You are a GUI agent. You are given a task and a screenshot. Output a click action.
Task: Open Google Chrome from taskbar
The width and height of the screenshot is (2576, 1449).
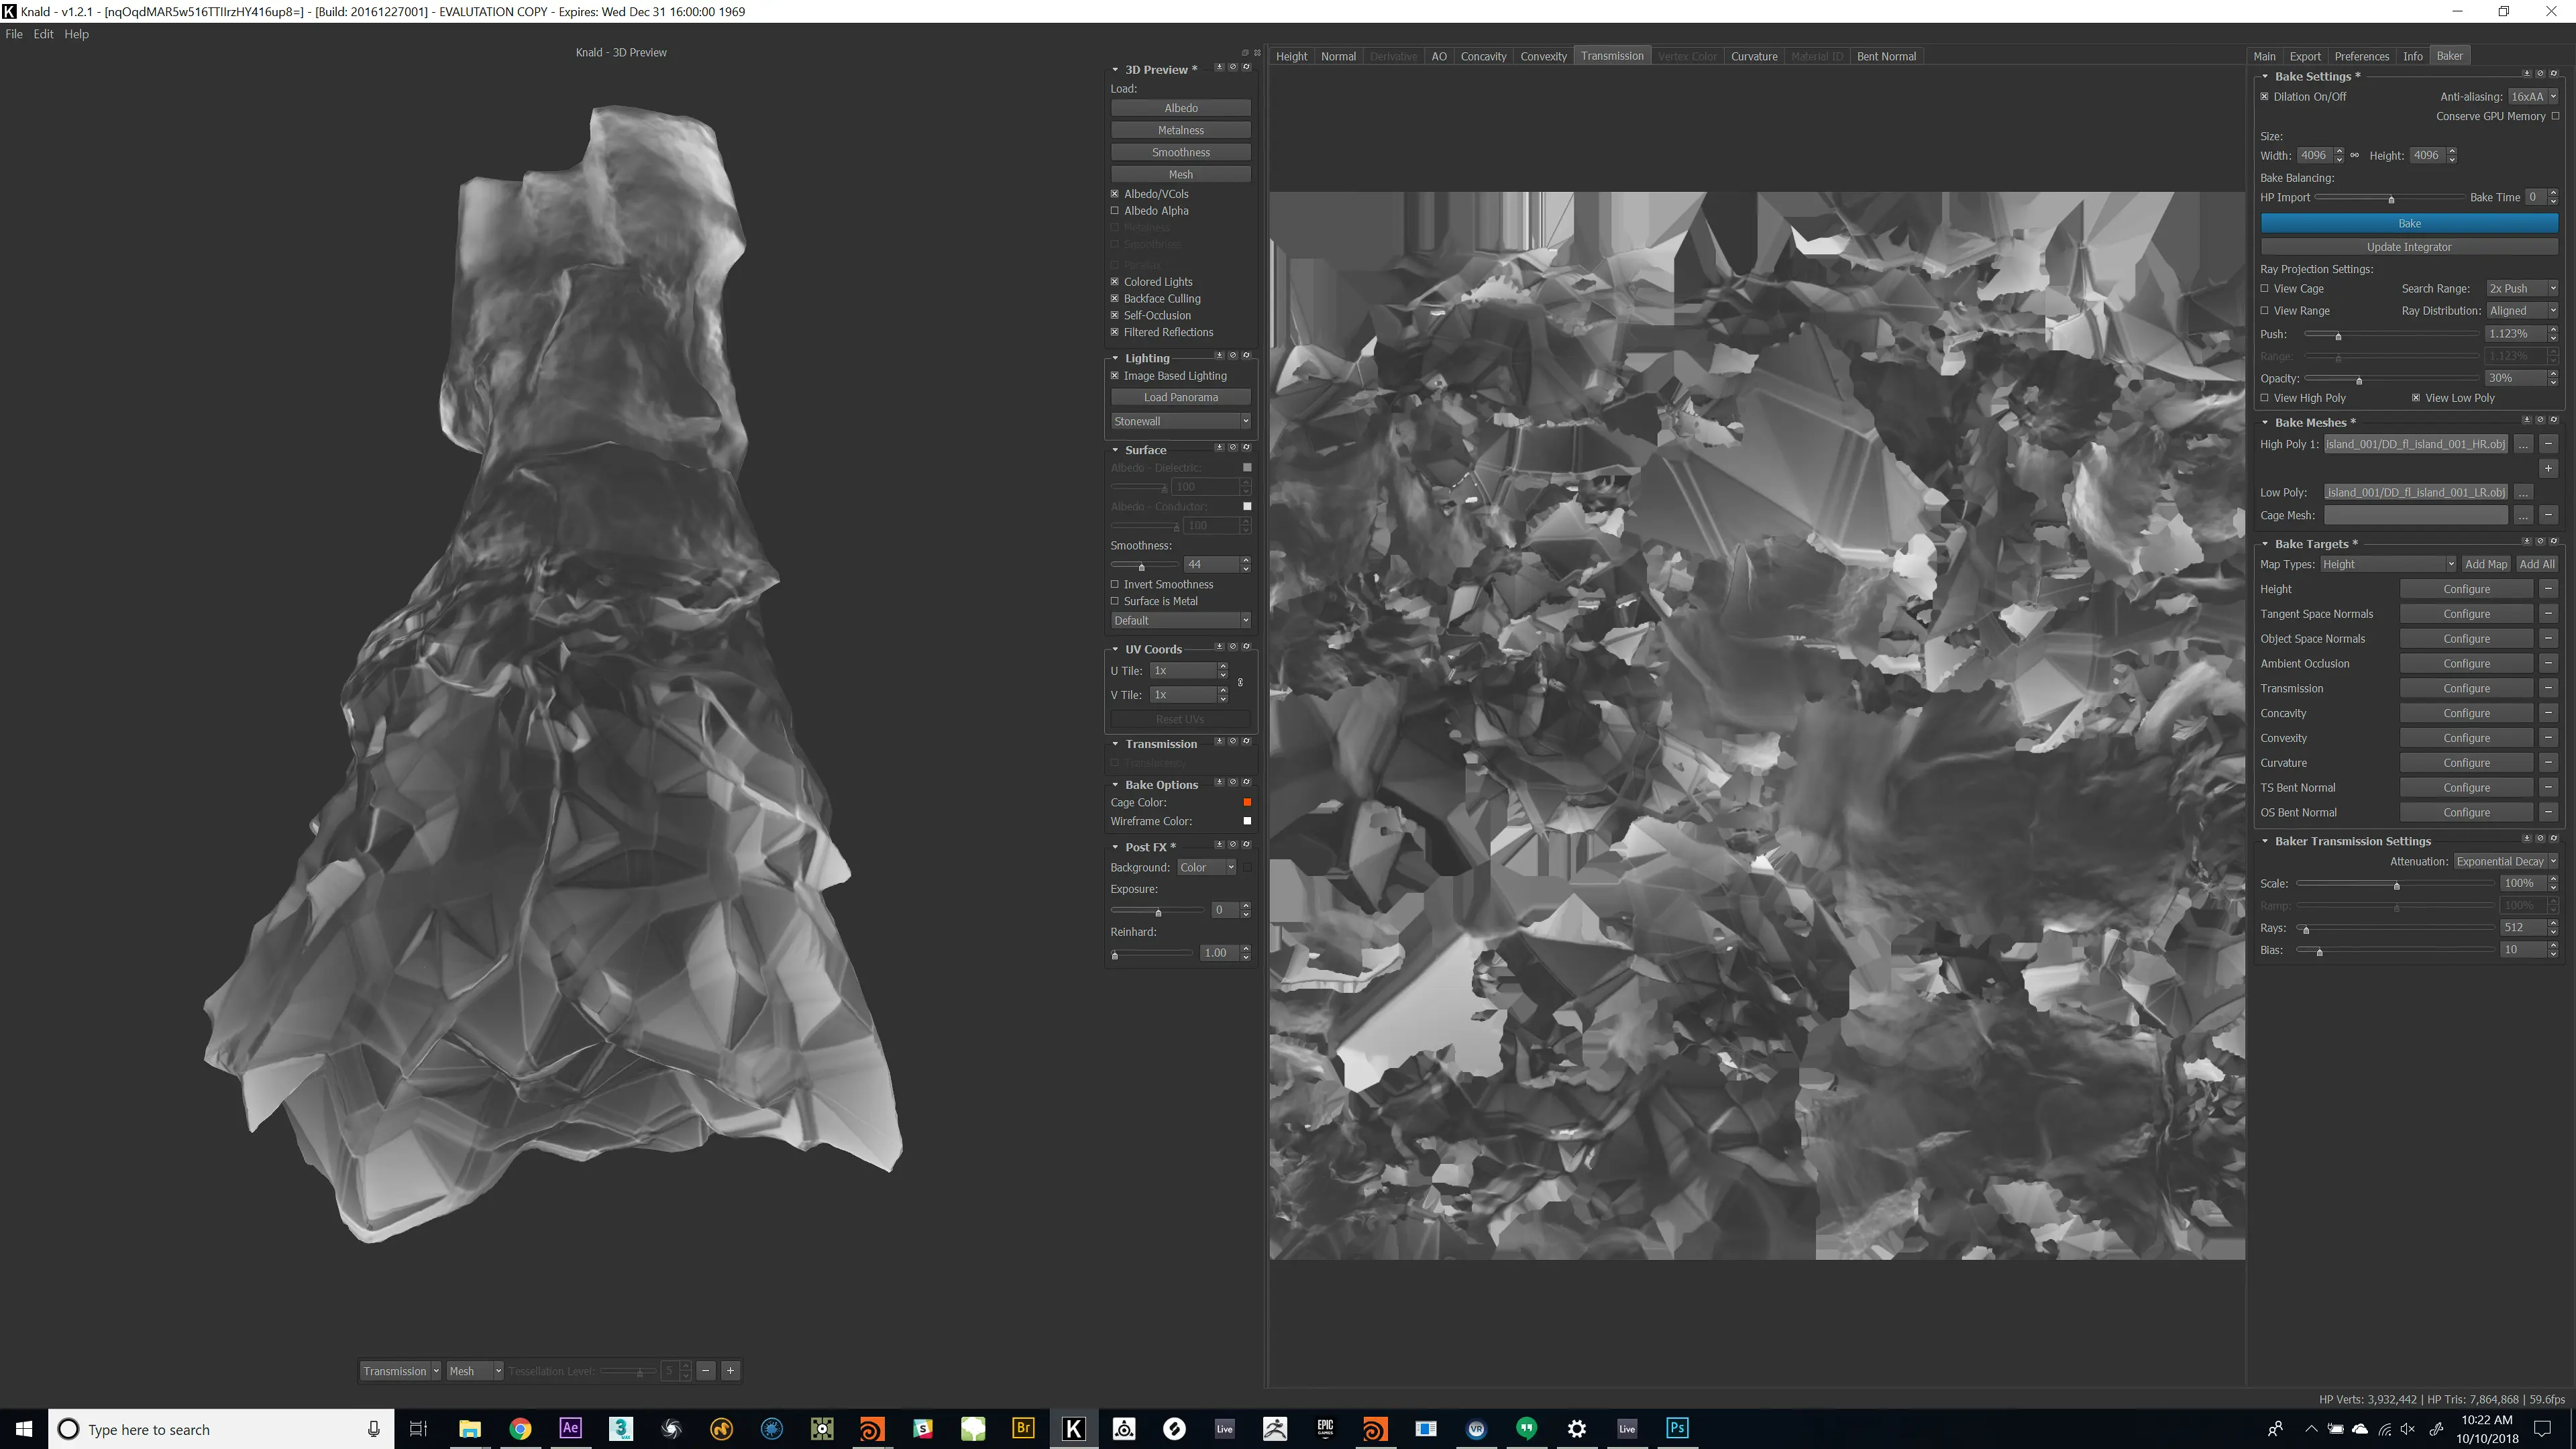pos(520,1428)
